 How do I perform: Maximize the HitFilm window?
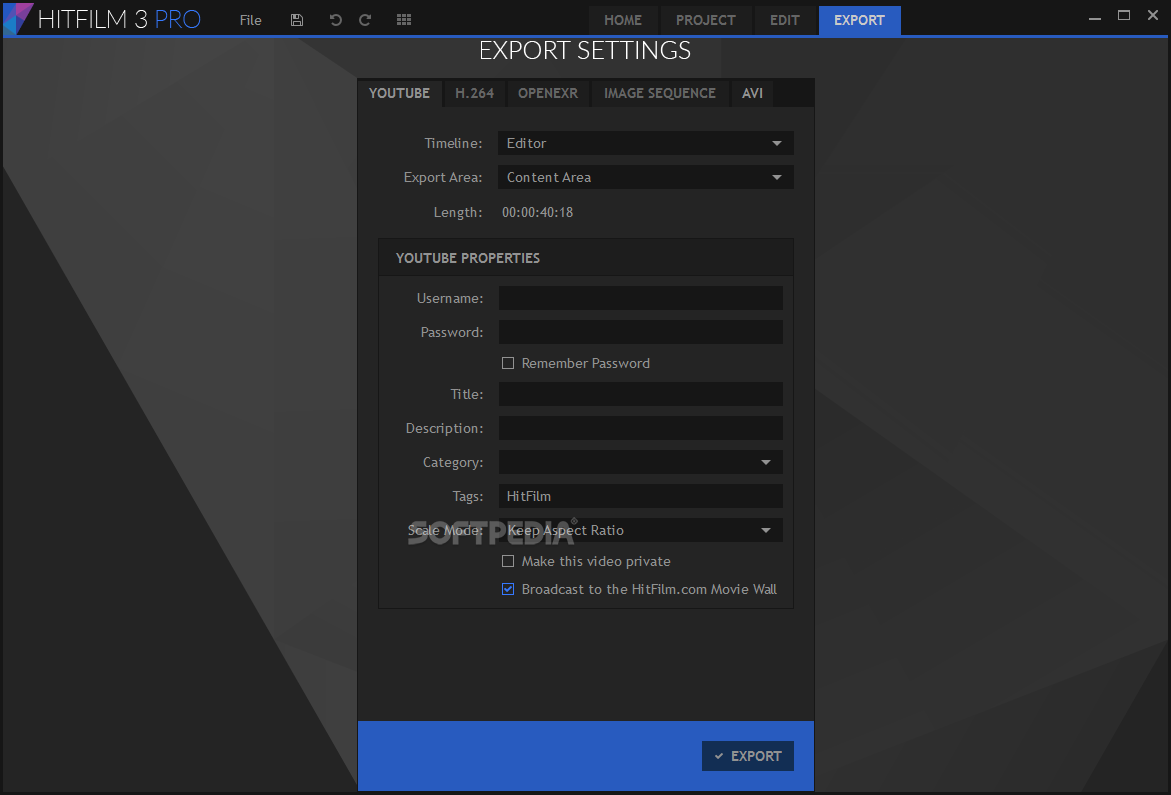(1123, 16)
